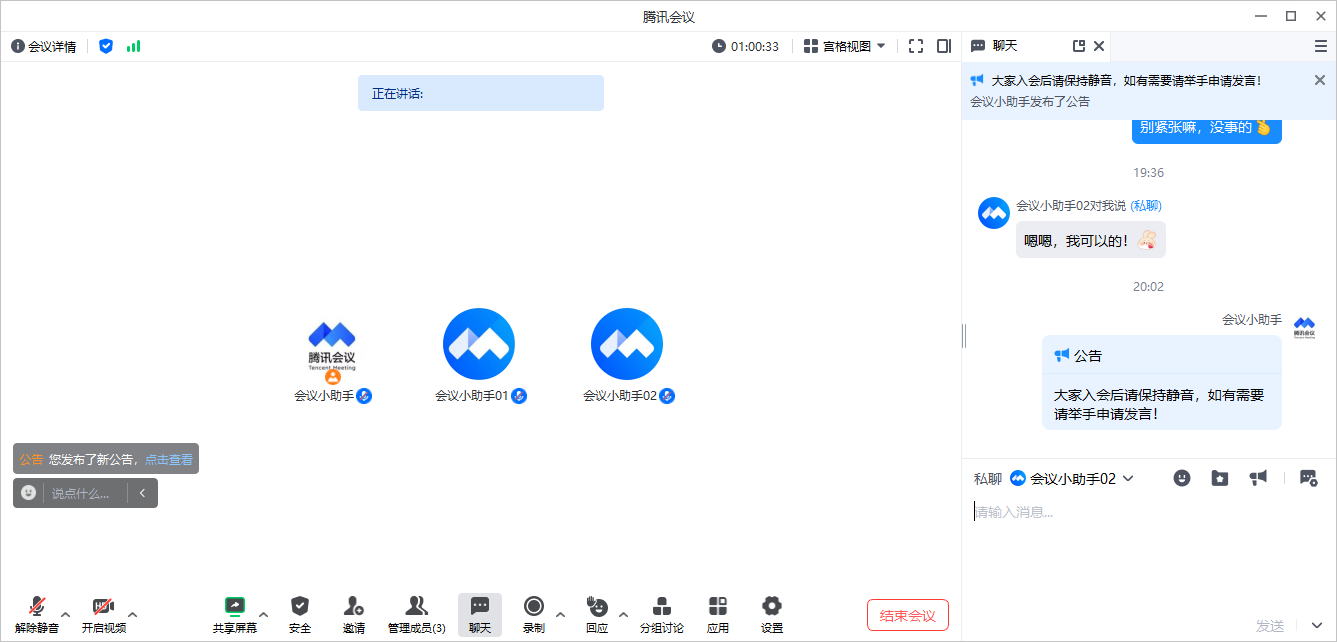Open the grid view layout dropdown
Image resolution: width=1337 pixels, height=642 pixels.
click(x=845, y=46)
